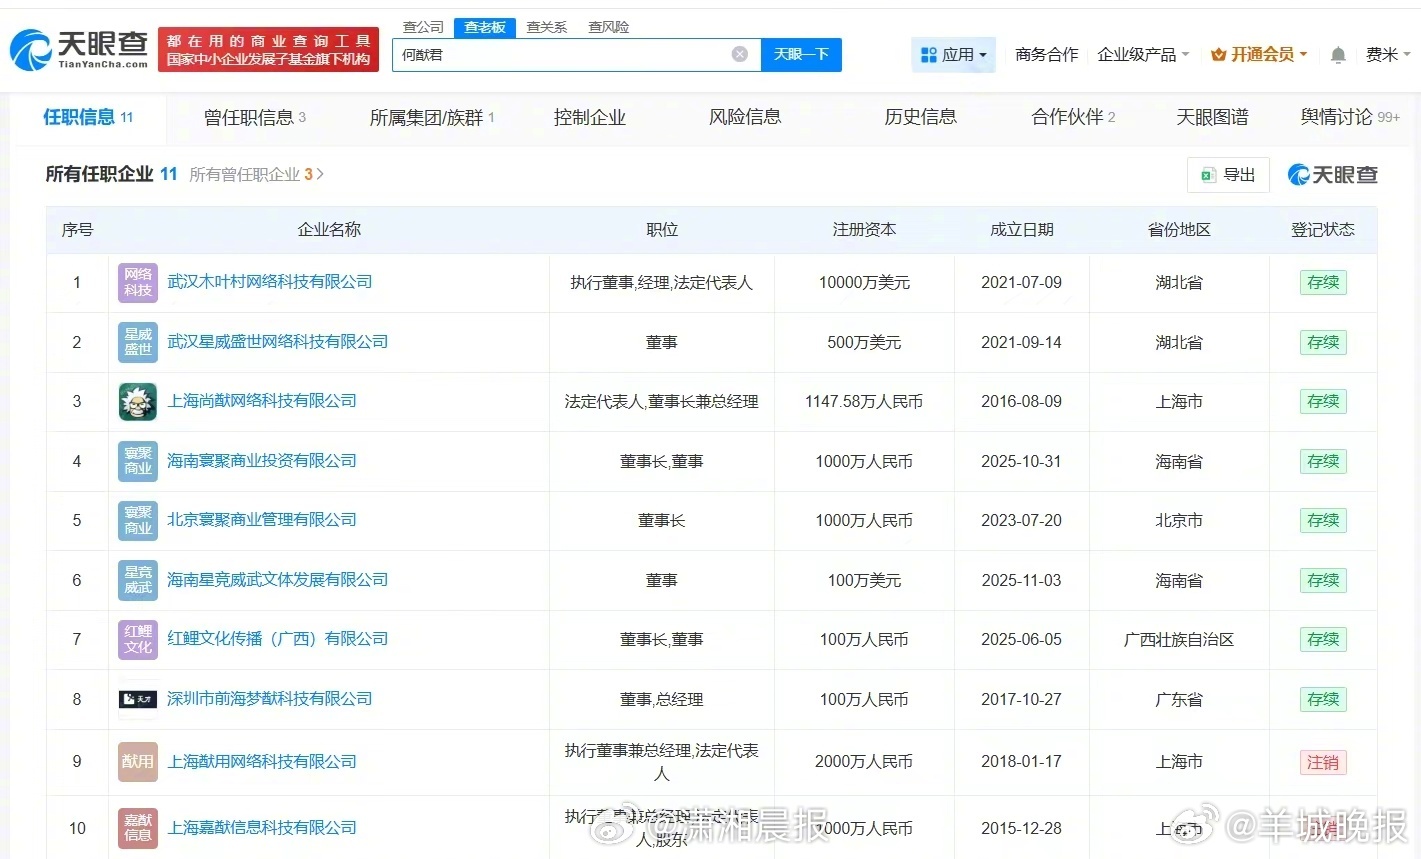Click the 天眼一下 search button
The height and width of the screenshot is (859, 1421).
(801, 54)
